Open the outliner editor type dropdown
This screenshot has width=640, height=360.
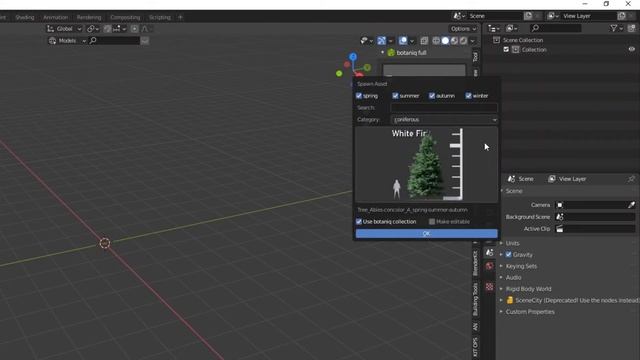point(493,29)
